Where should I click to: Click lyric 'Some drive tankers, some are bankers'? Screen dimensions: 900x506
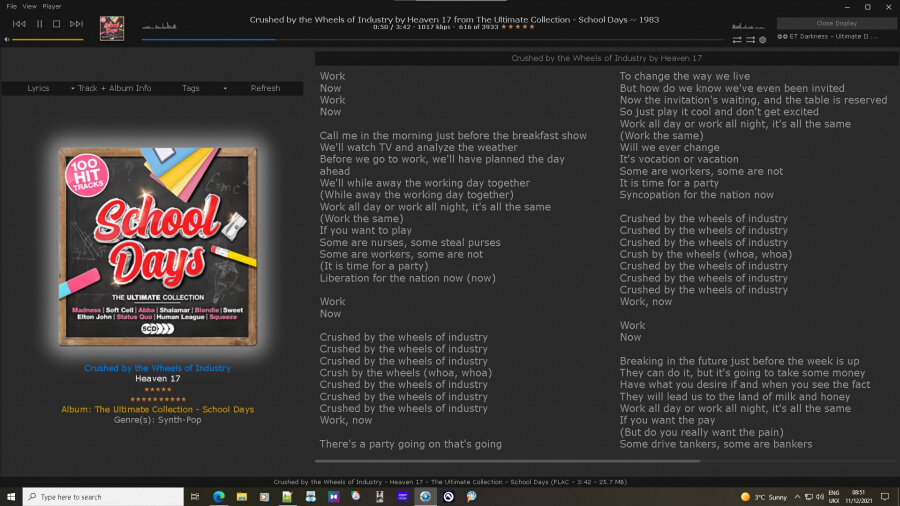716,444
